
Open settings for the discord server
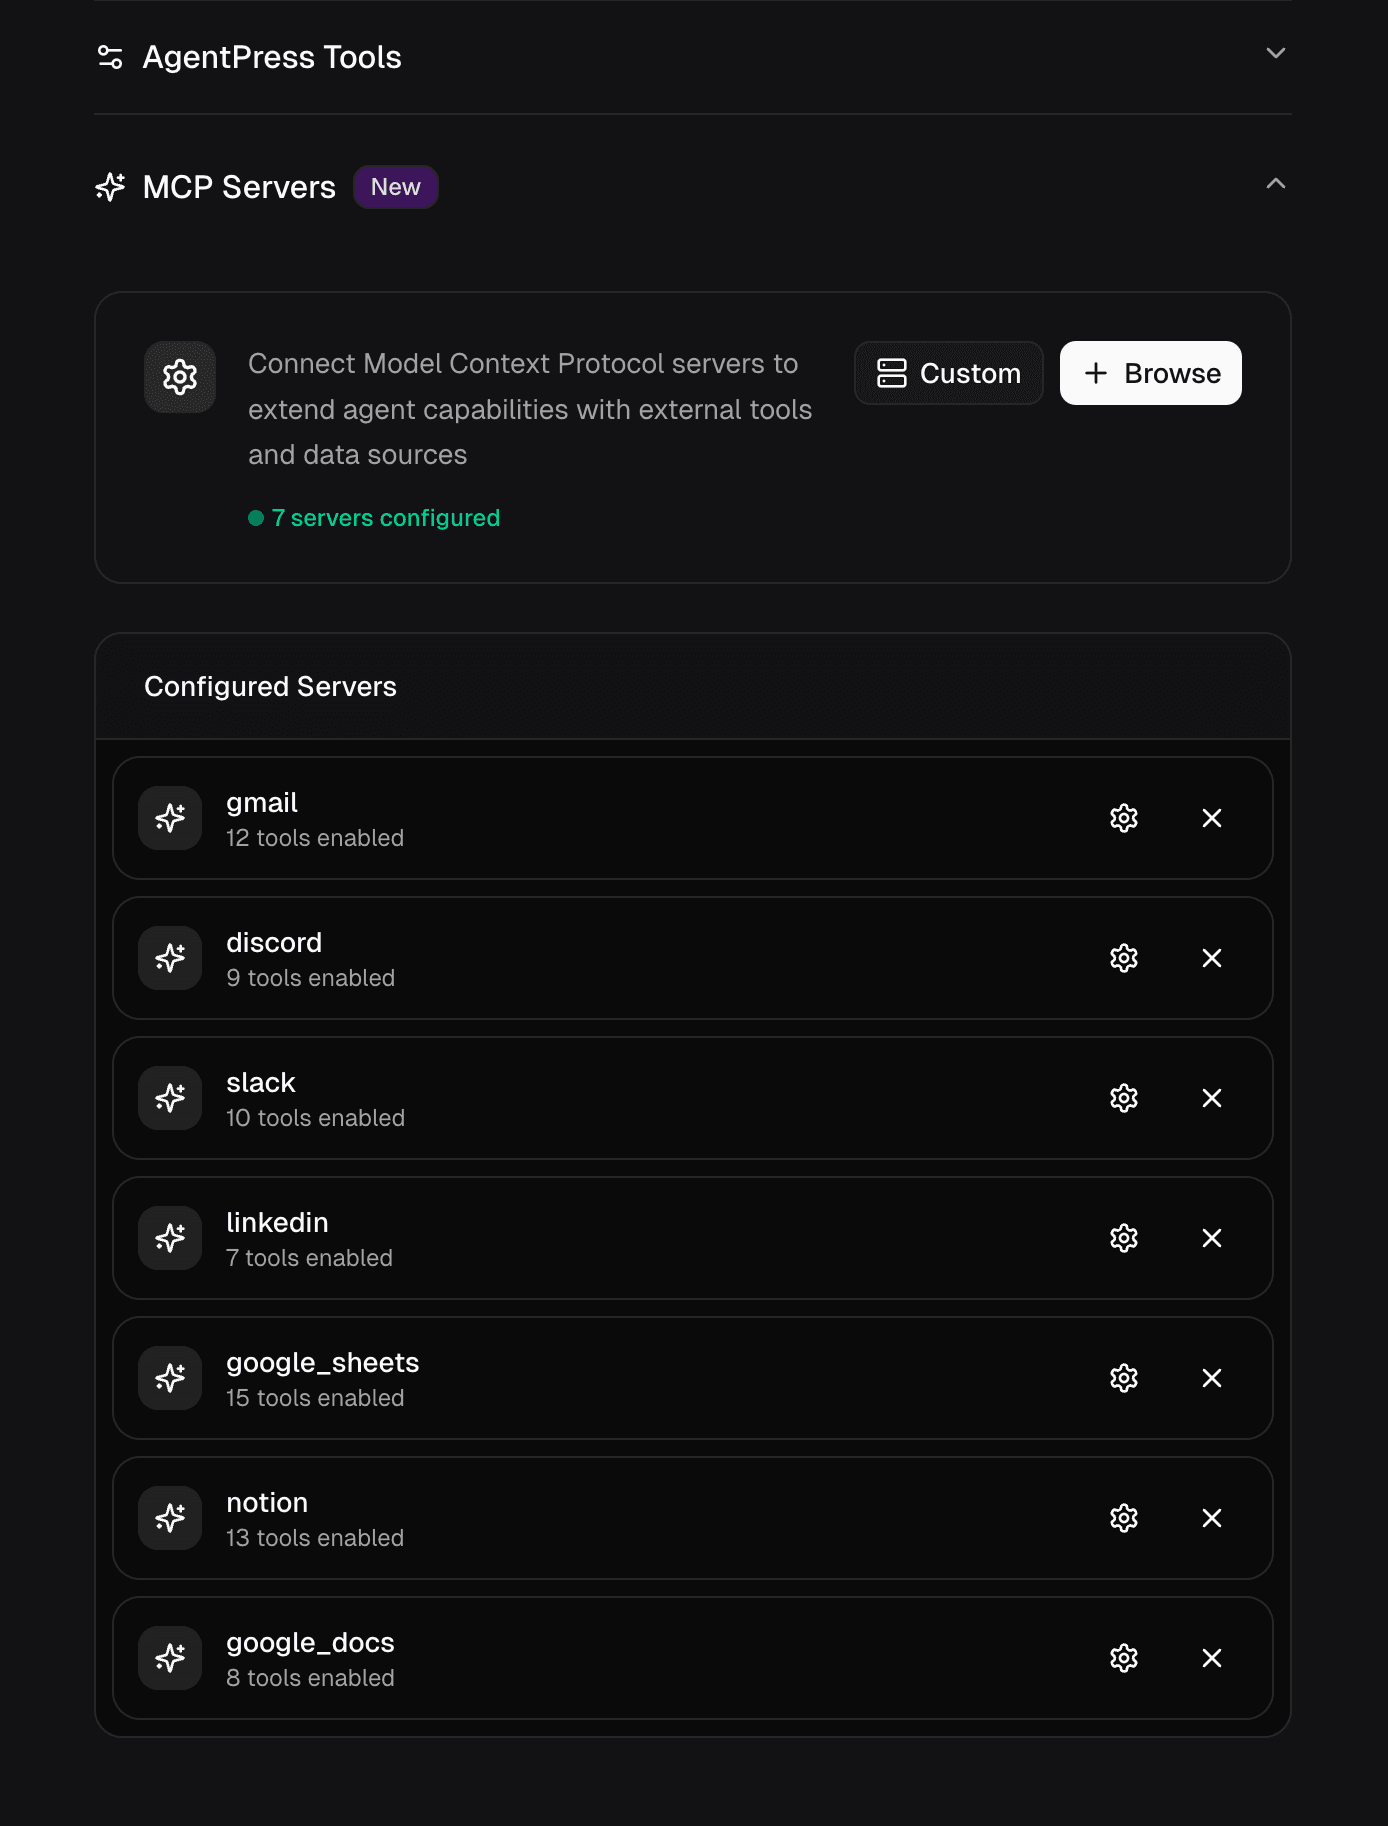[1123, 958]
